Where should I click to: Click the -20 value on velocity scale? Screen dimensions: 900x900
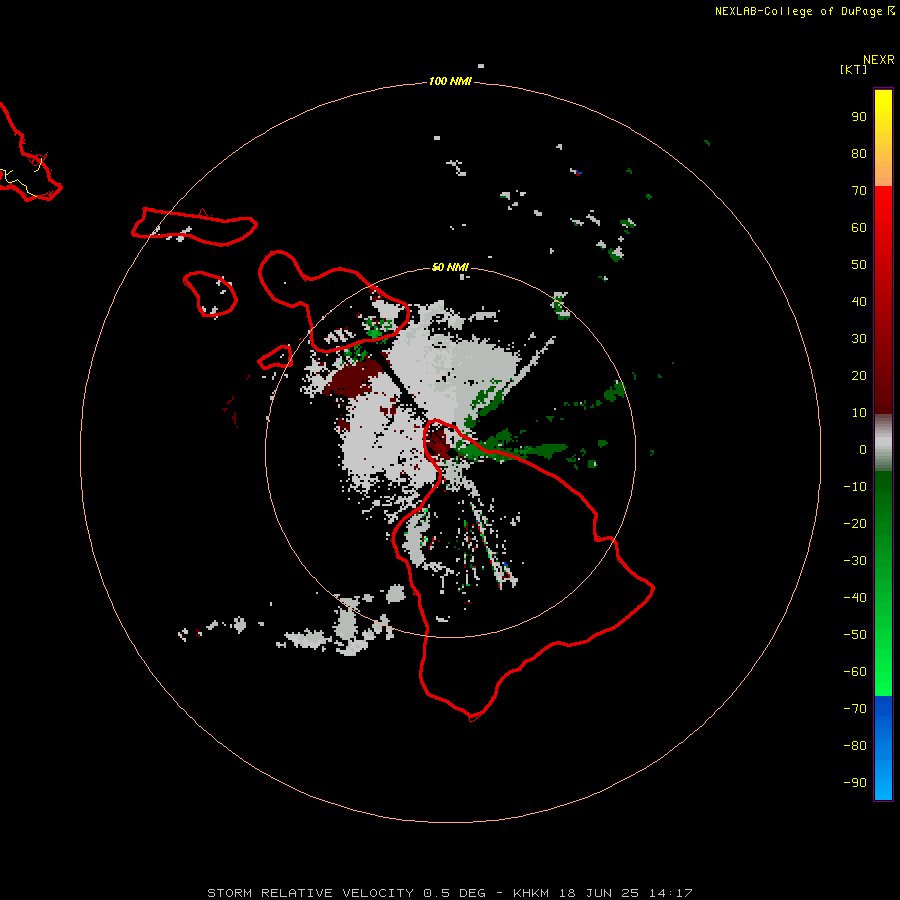point(855,524)
